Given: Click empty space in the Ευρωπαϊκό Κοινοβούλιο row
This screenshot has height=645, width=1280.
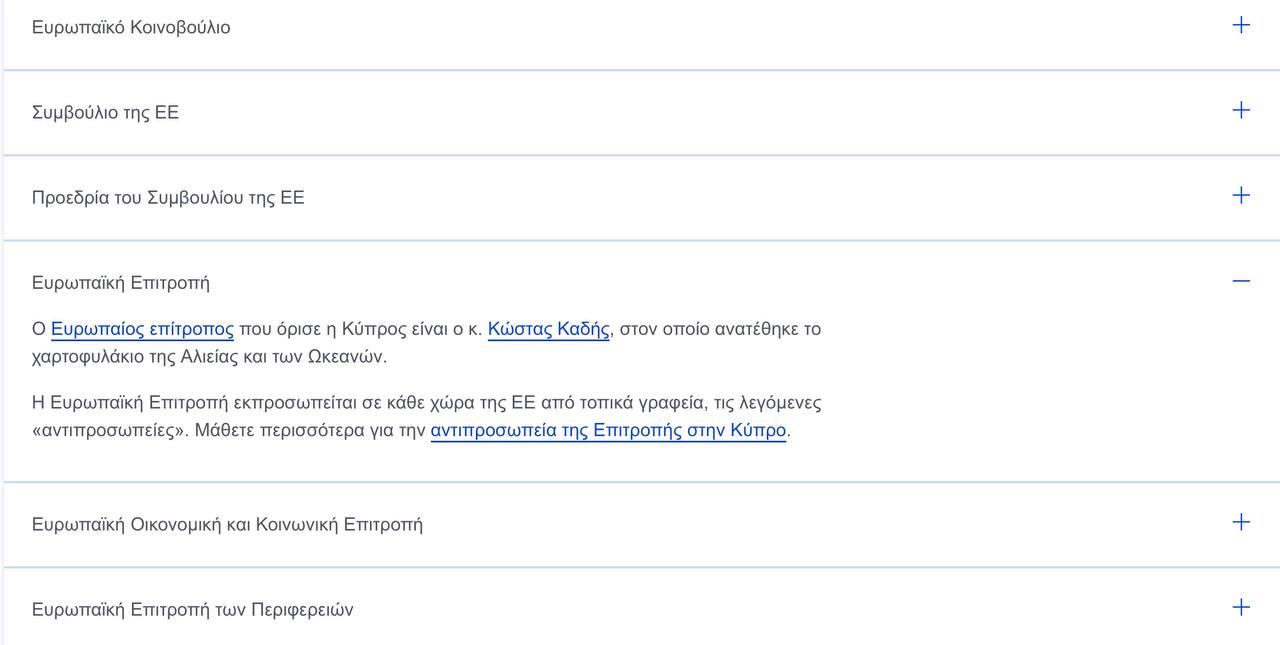Looking at the screenshot, I should pyautogui.click(x=700, y=27).
